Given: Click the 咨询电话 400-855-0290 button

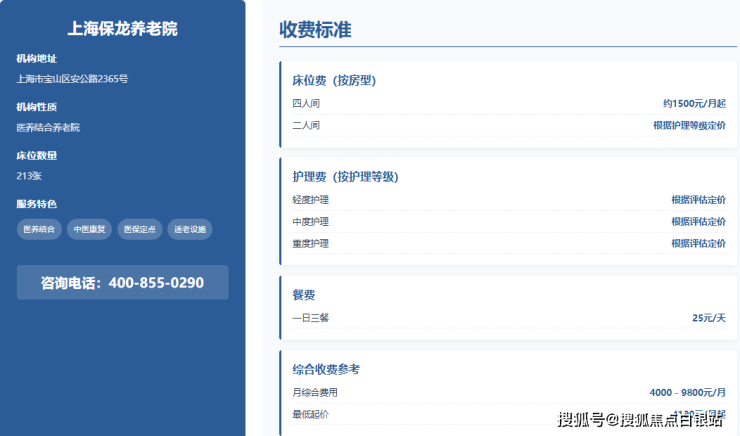Looking at the screenshot, I should 123,282.
